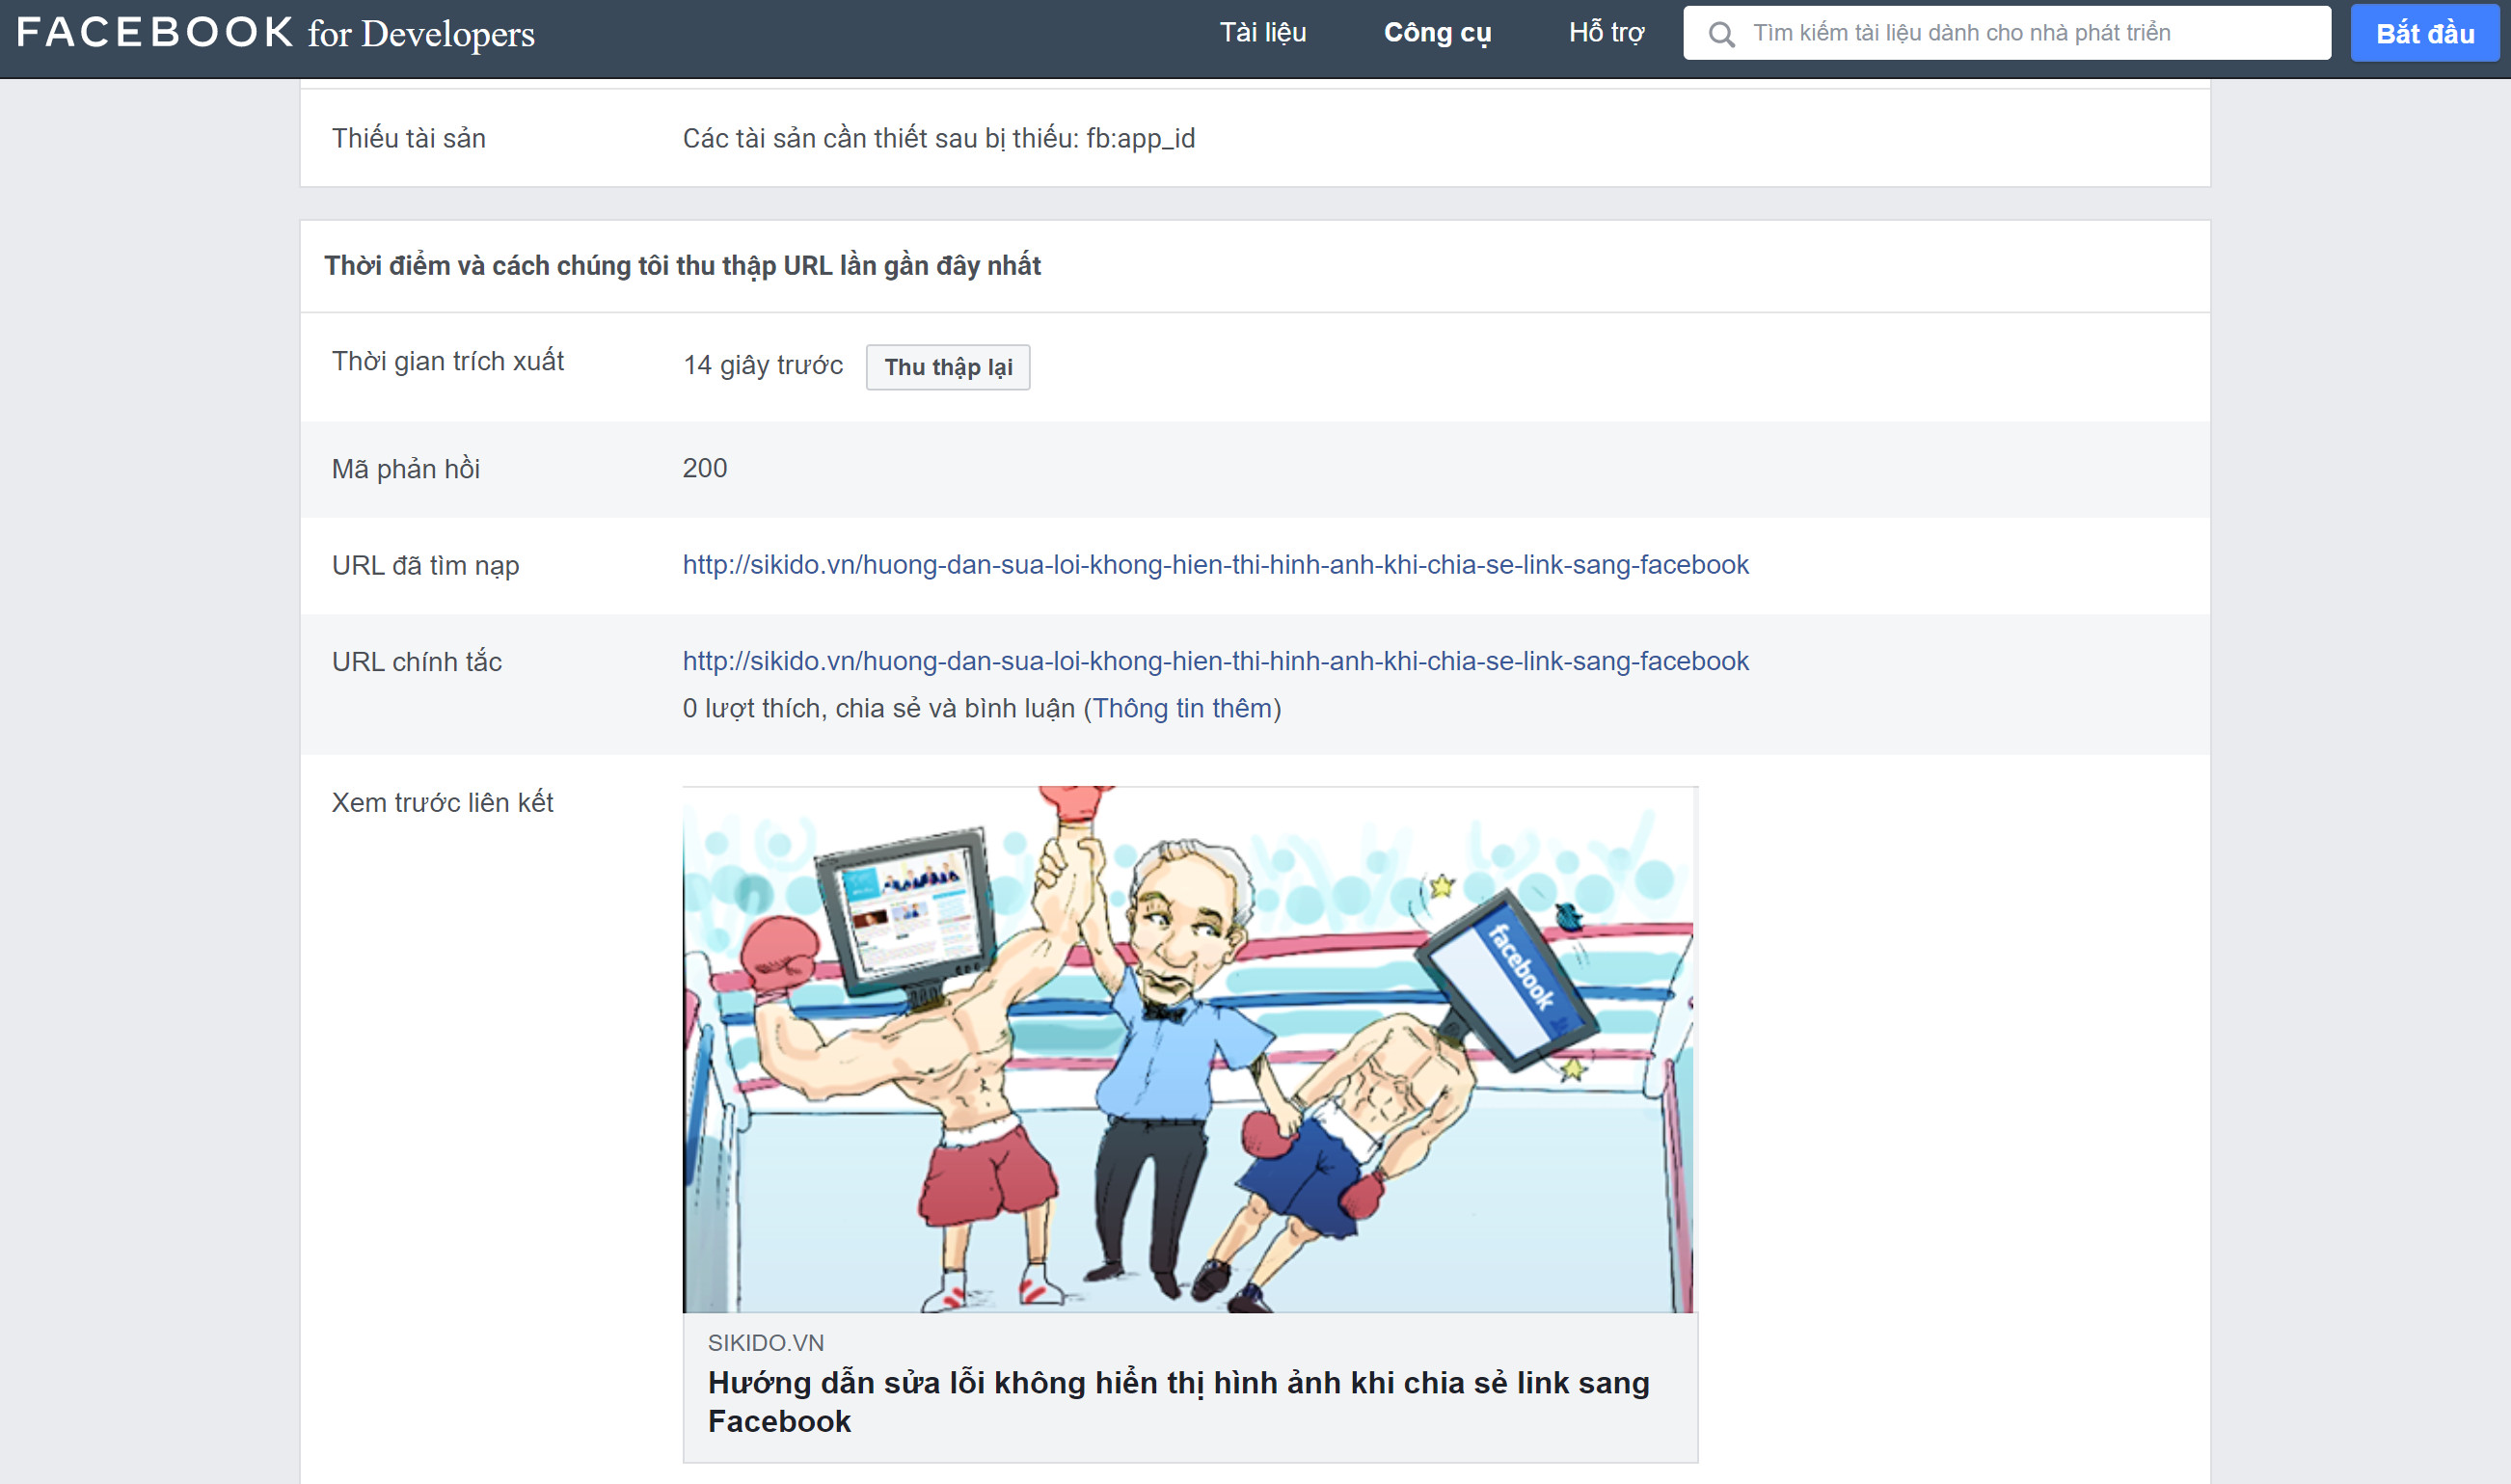Image resolution: width=2511 pixels, height=1484 pixels.
Task: Click the Xem trước liên kết label
Action: tap(442, 802)
